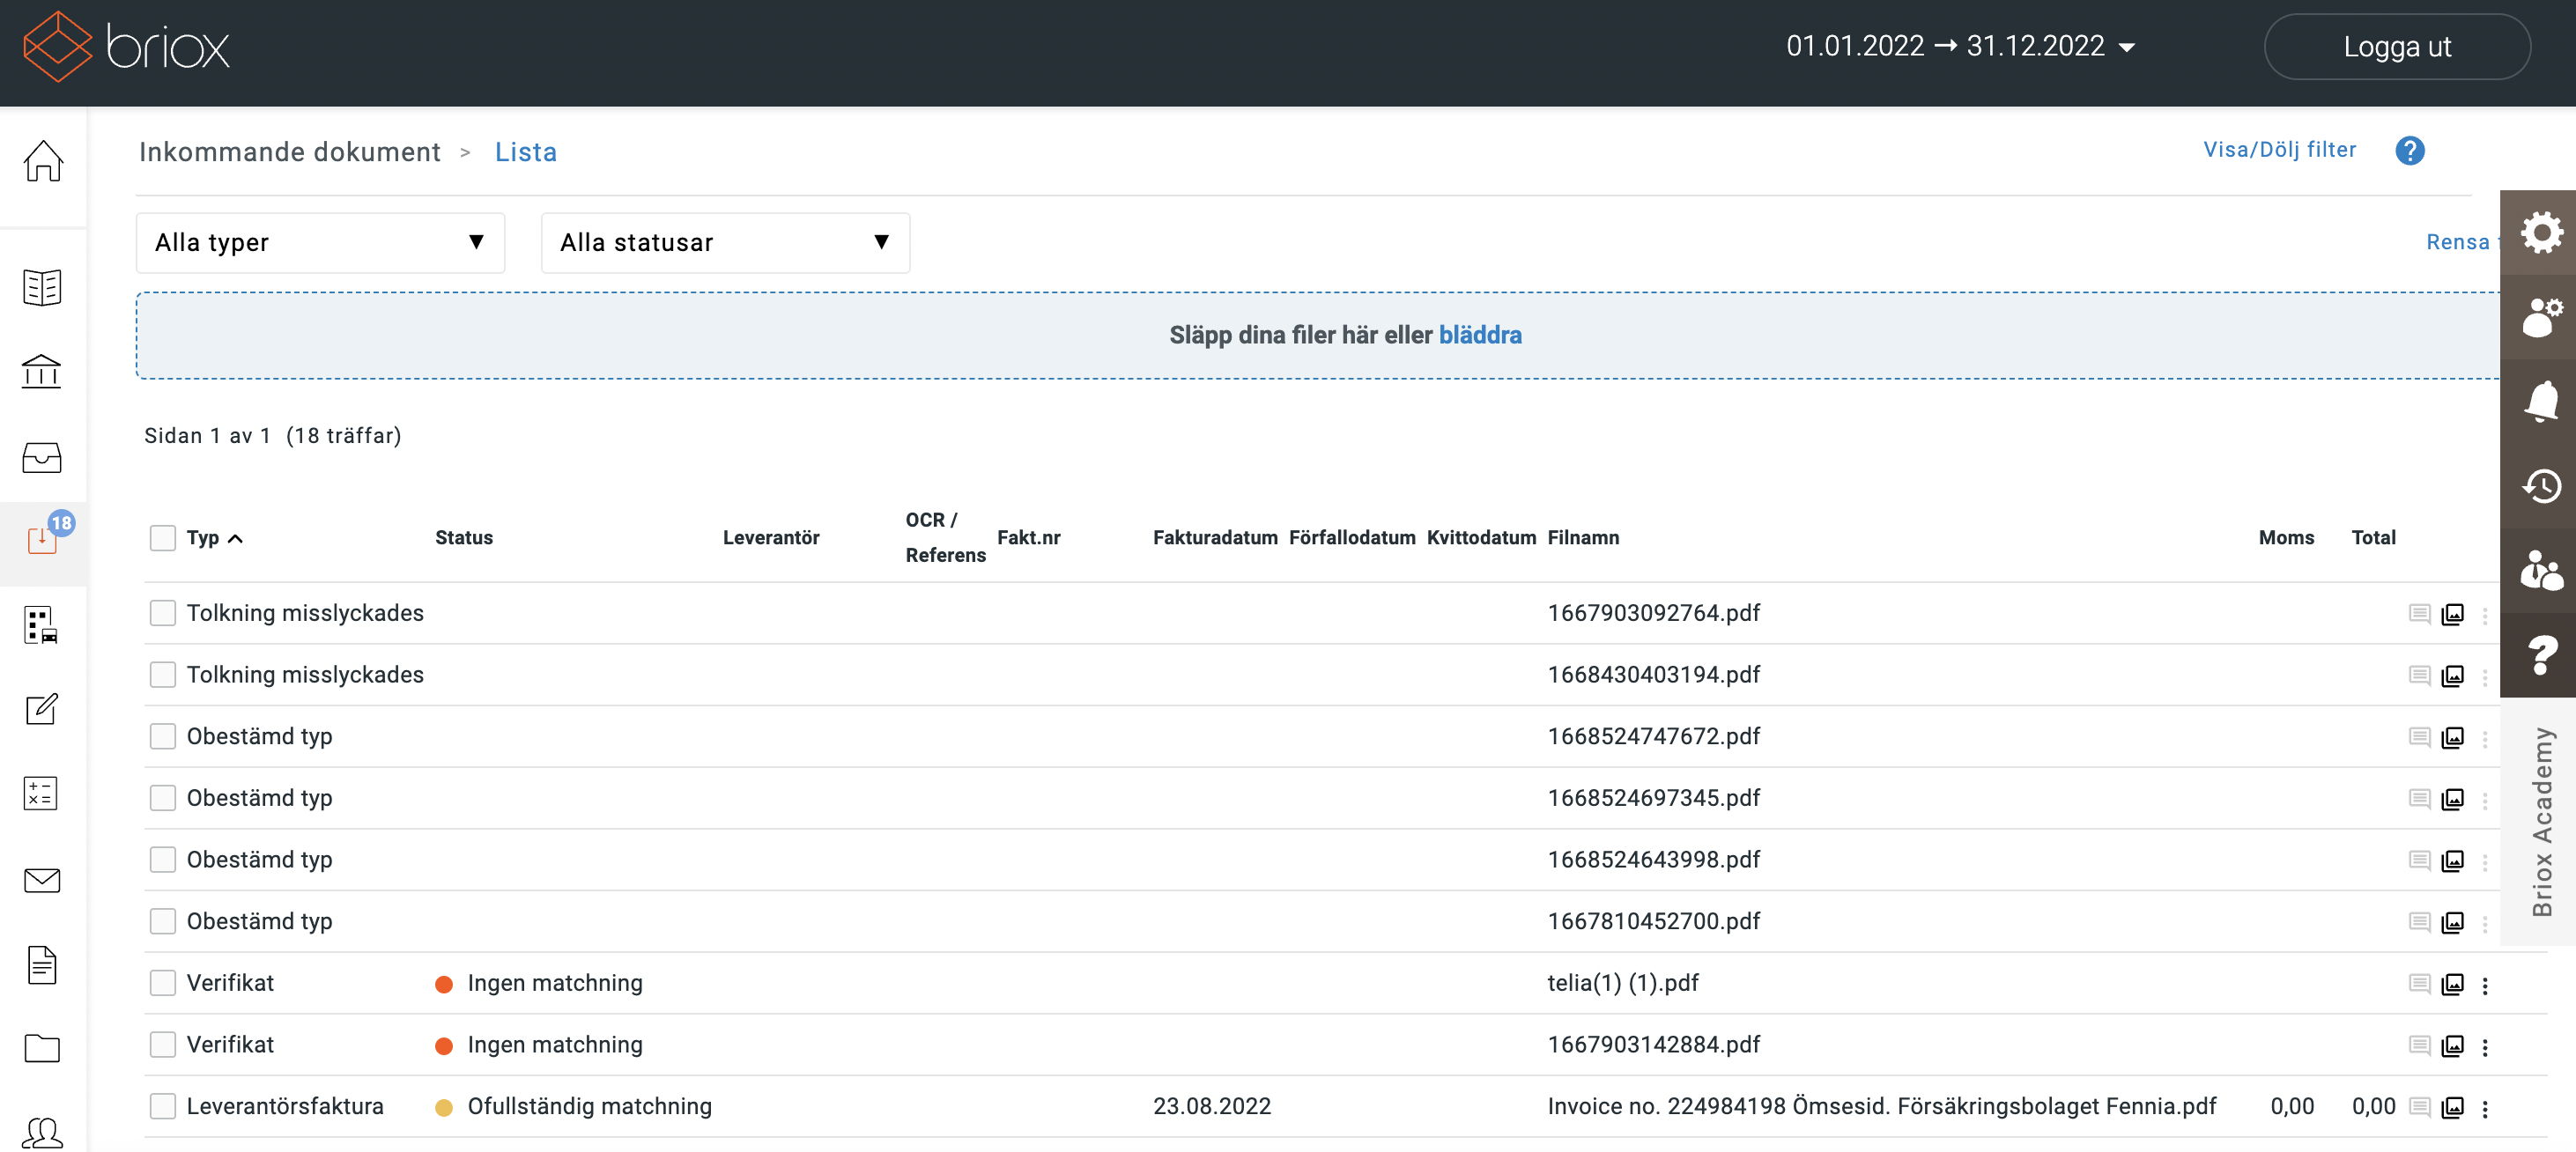This screenshot has height=1152, width=2576.
Task: Open support people icon in right panel
Action: (2541, 571)
